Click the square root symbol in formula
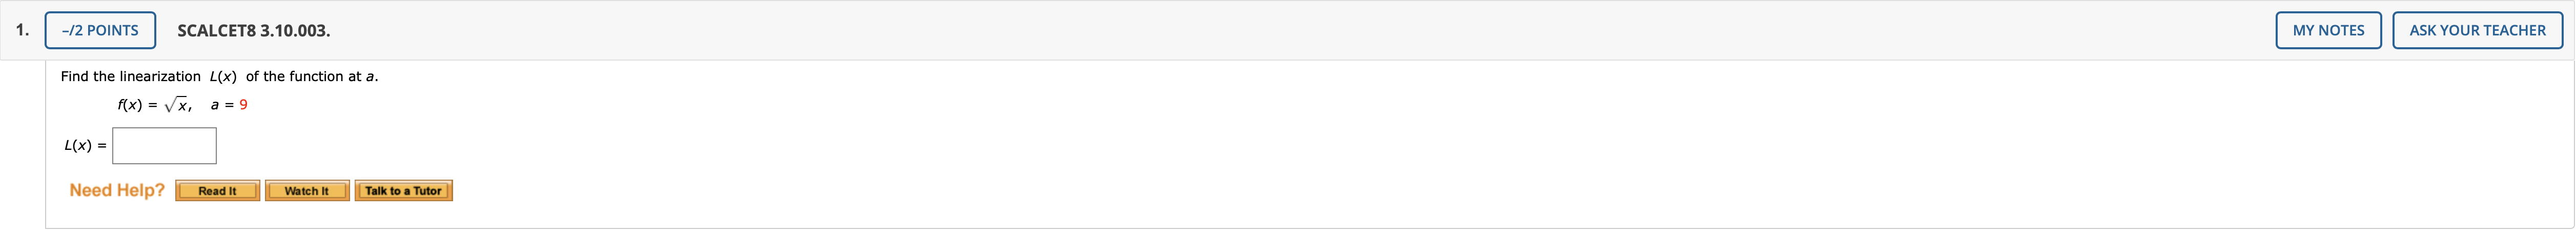Screen dimensions: 2576x231 170,105
